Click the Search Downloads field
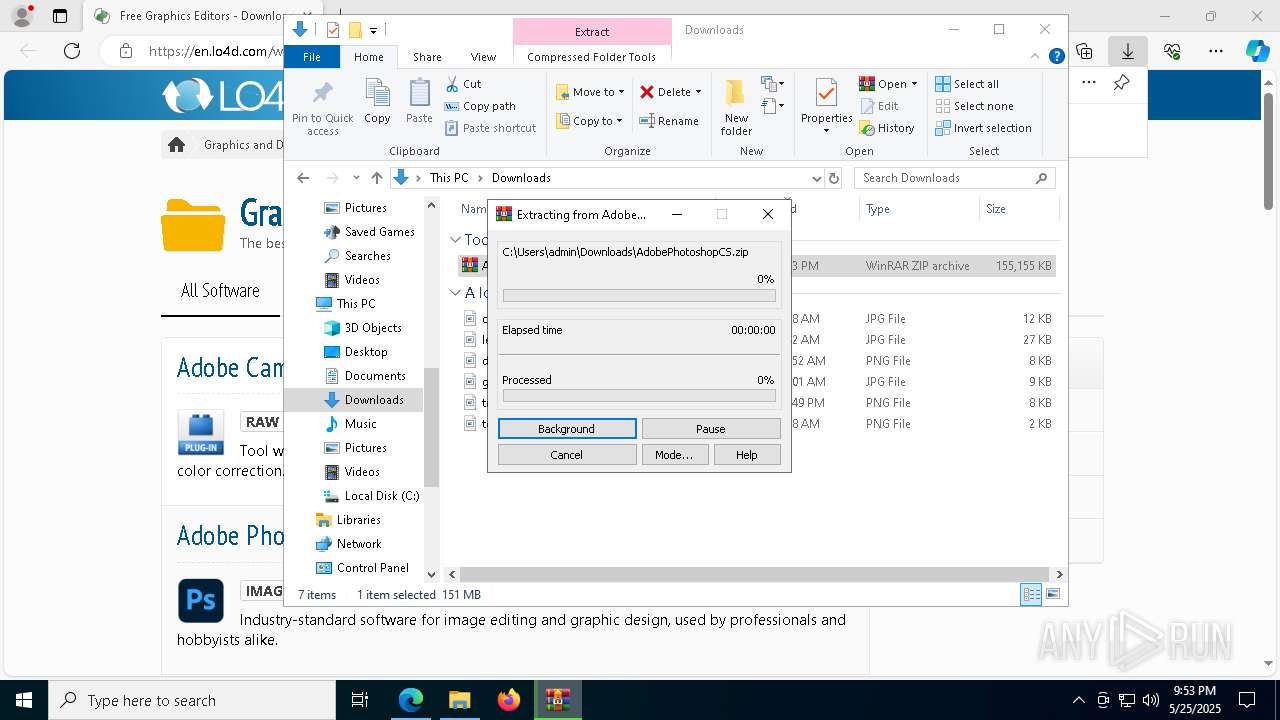The width and height of the screenshot is (1280, 720). click(x=955, y=178)
